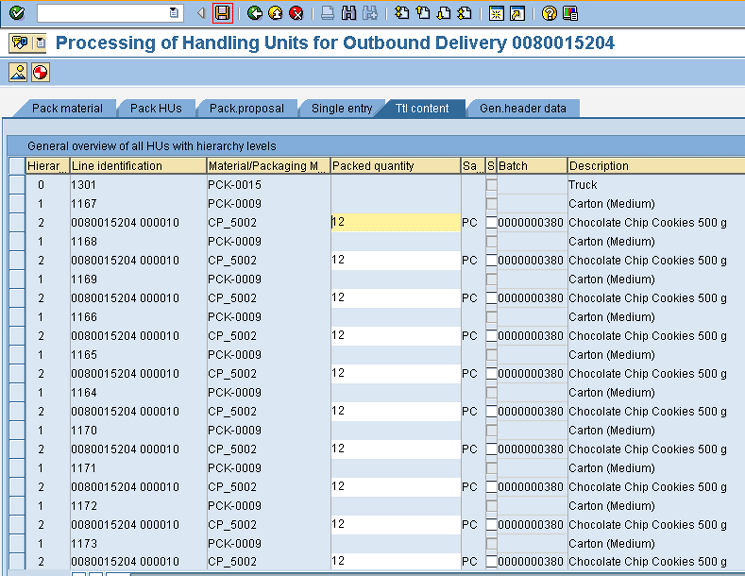Screen dimensions: 745x576
Task: Click the Customize local layout icon
Action: click(570, 13)
